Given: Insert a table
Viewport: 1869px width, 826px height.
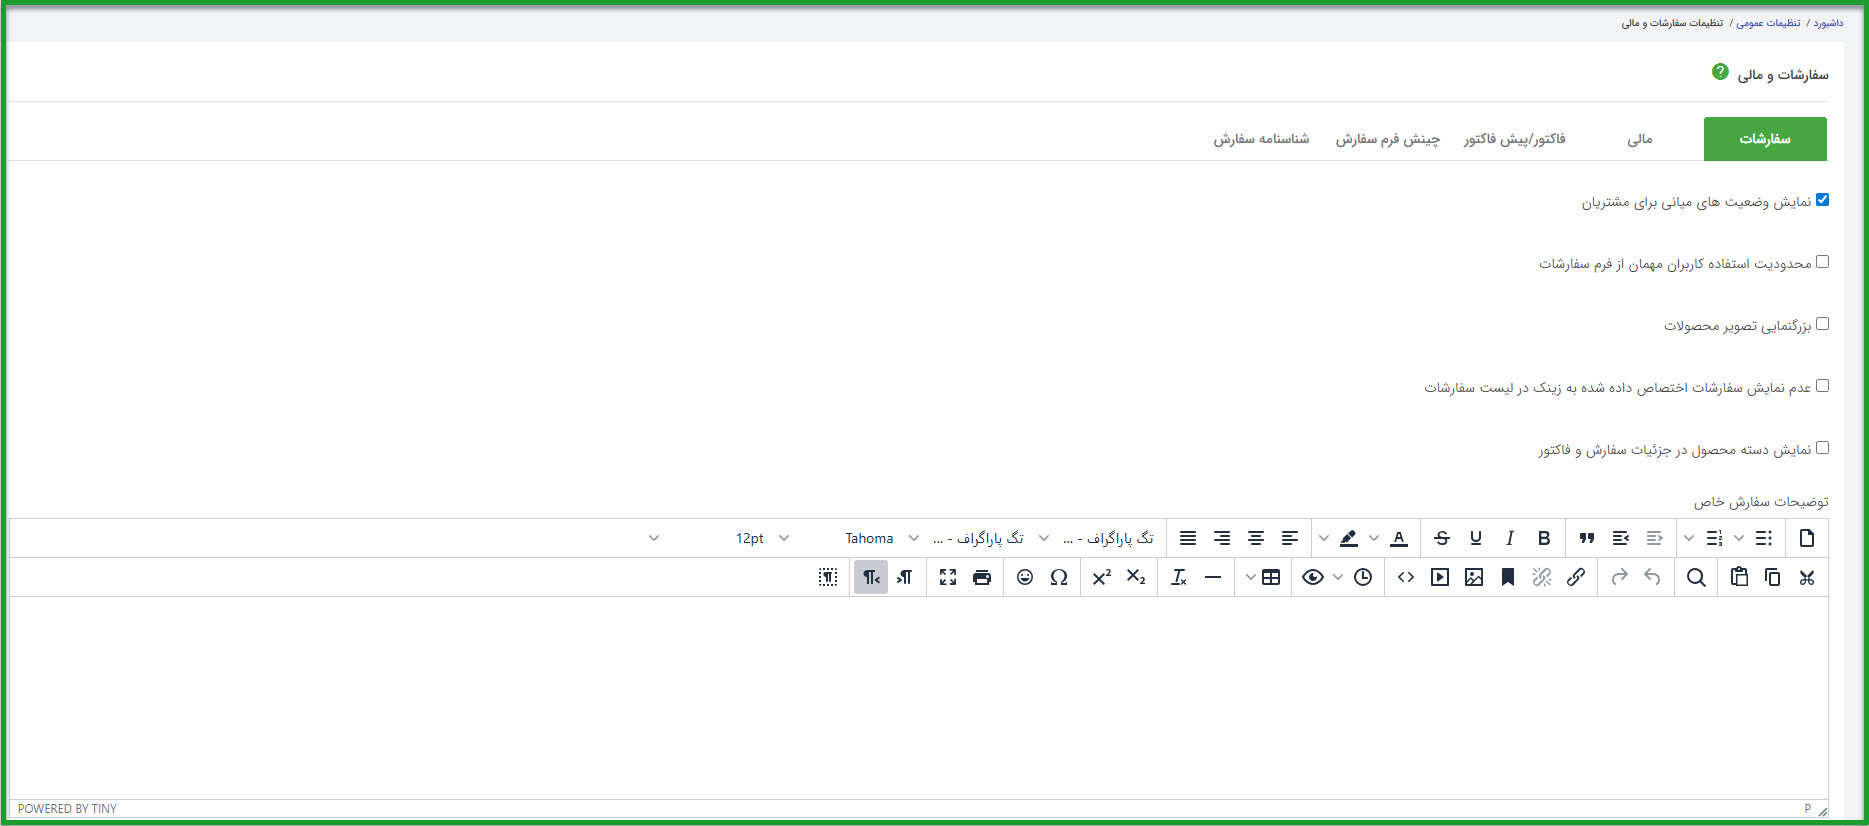Looking at the screenshot, I should 1271,577.
